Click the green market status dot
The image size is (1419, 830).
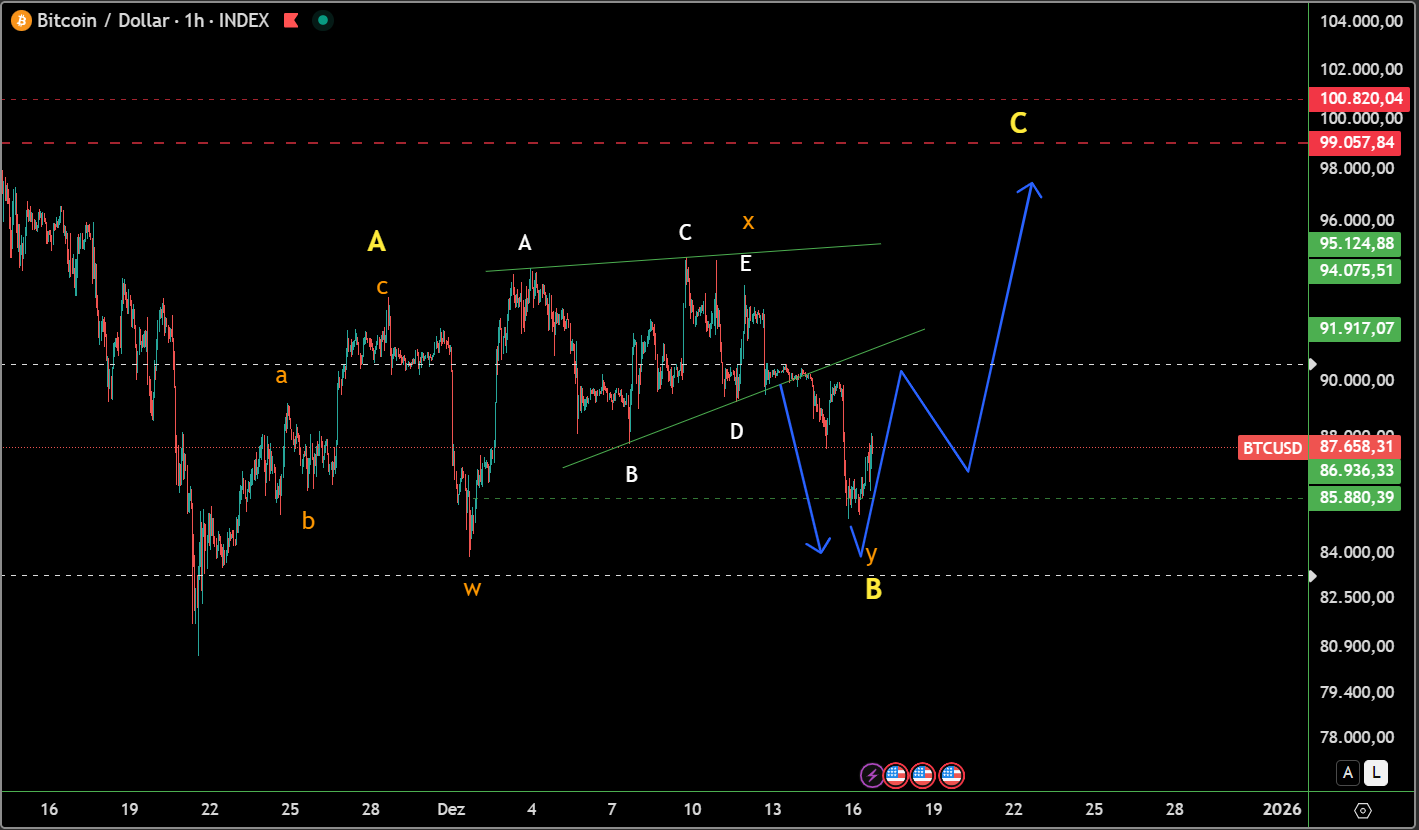coord(322,20)
